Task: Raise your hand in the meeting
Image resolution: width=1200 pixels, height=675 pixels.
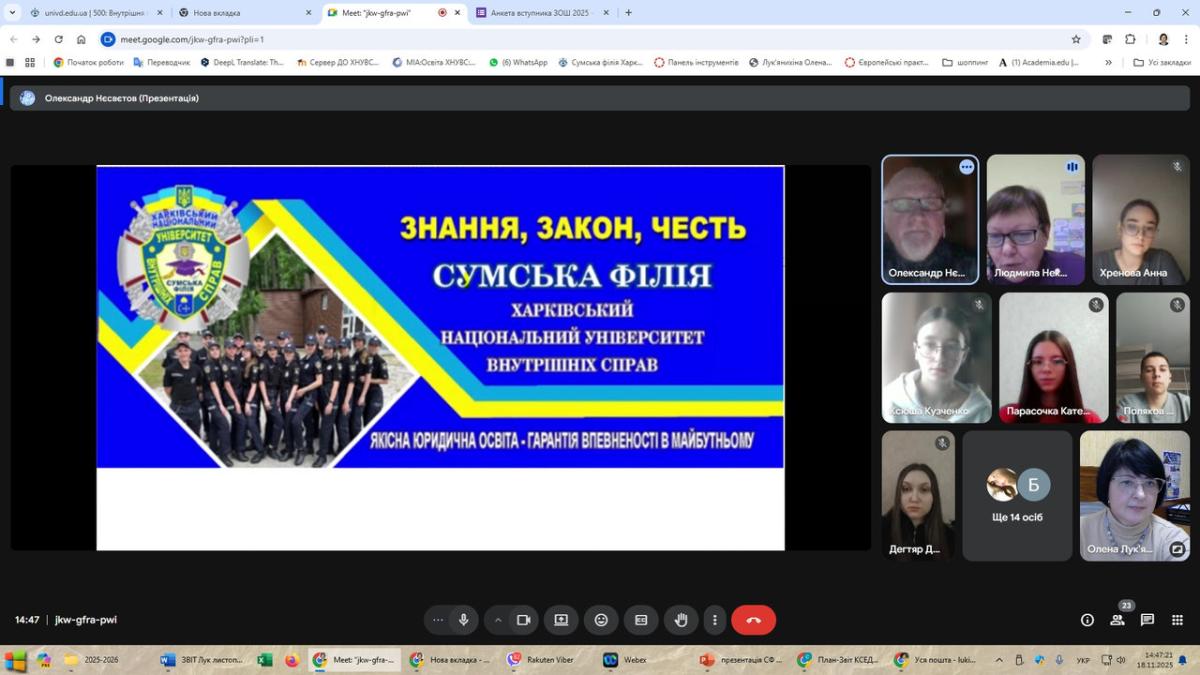Action: pyautogui.click(x=681, y=620)
